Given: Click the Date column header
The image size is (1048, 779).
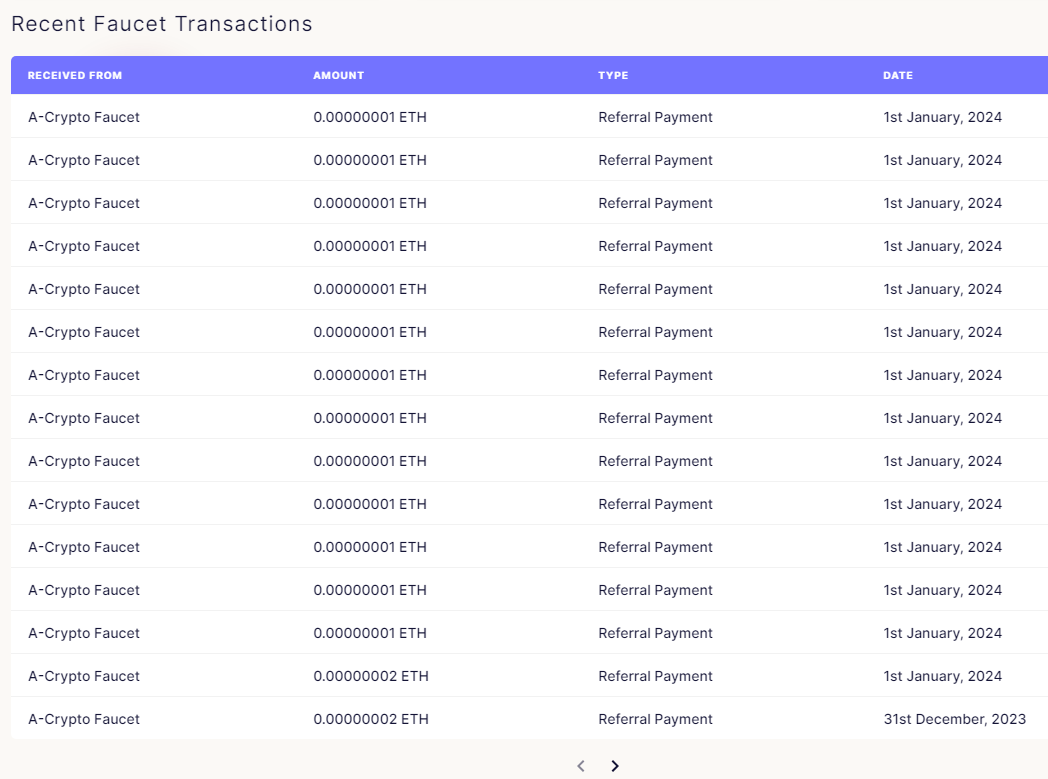Looking at the screenshot, I should [897, 76].
